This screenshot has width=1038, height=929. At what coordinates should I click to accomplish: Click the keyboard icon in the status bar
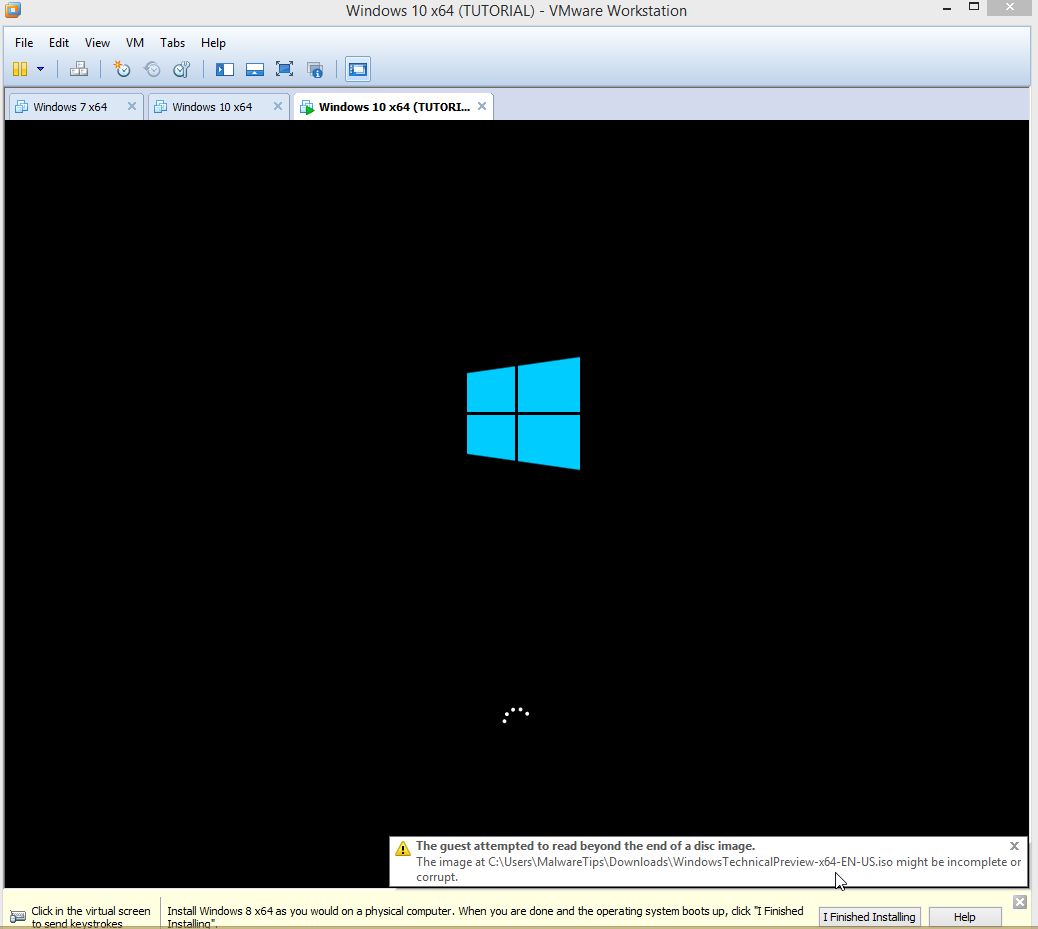(x=18, y=917)
